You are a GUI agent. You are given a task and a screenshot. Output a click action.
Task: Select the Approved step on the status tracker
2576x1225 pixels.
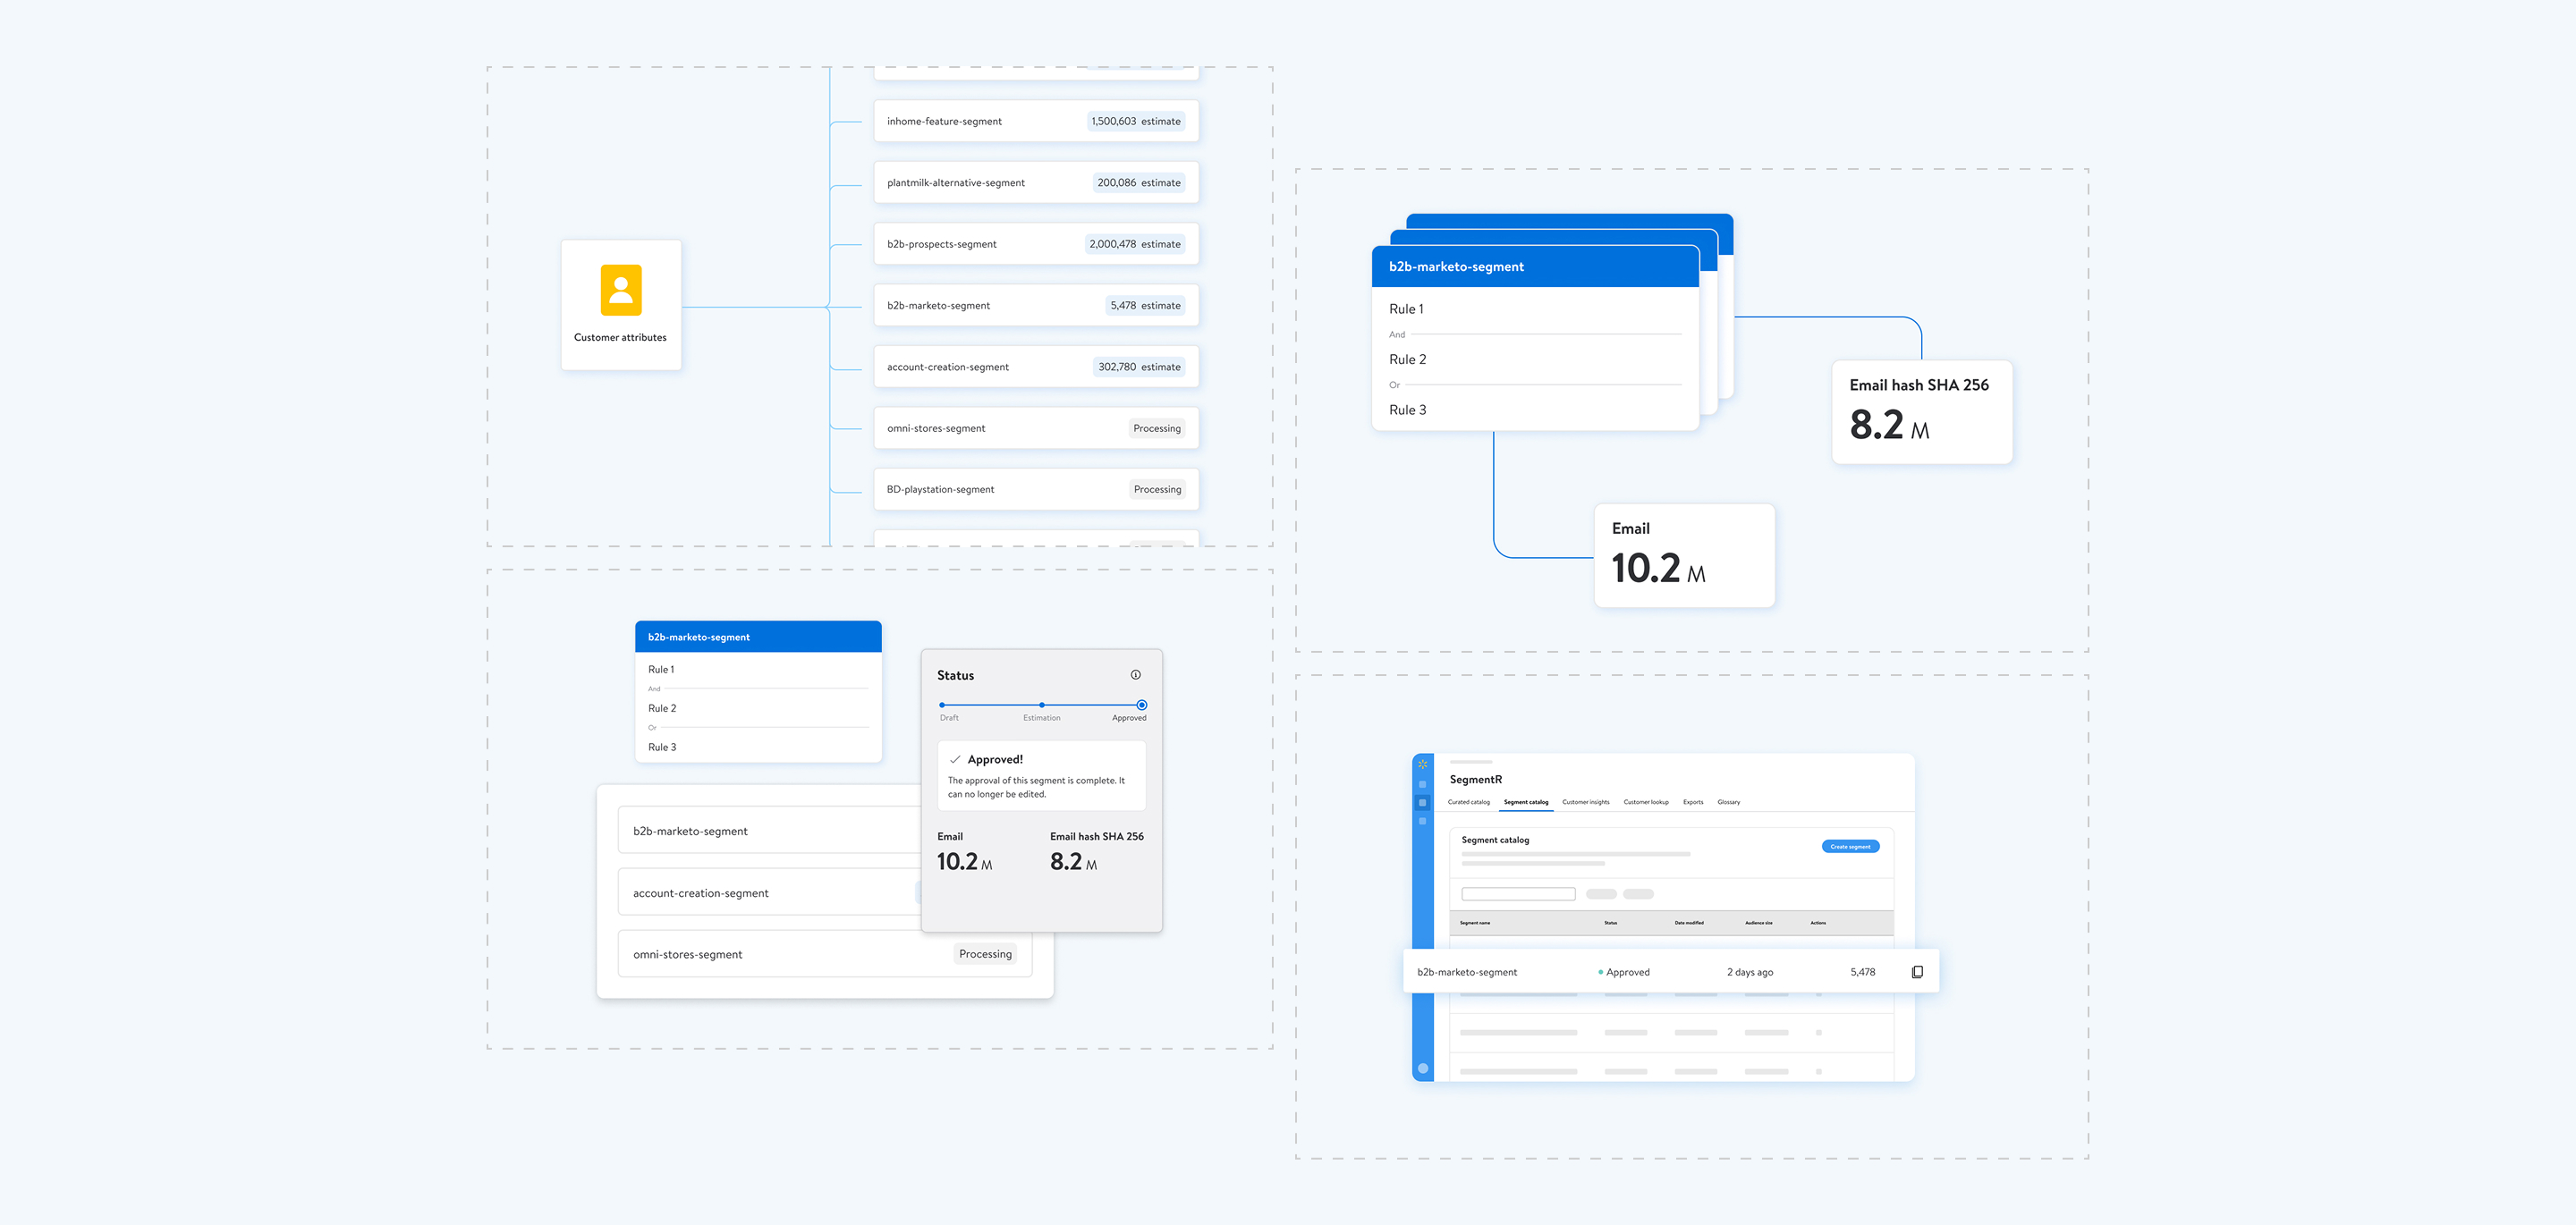1141,705
